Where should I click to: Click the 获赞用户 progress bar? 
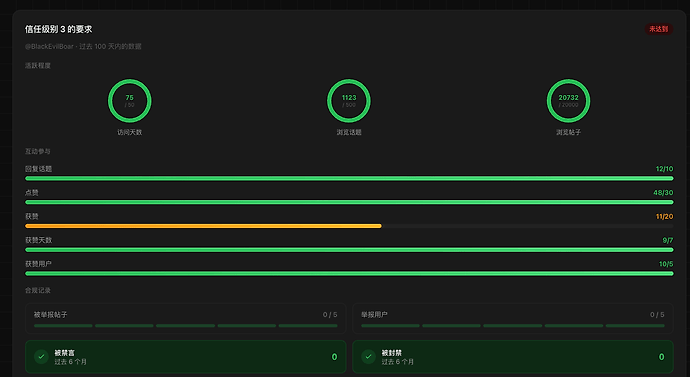(x=349, y=273)
